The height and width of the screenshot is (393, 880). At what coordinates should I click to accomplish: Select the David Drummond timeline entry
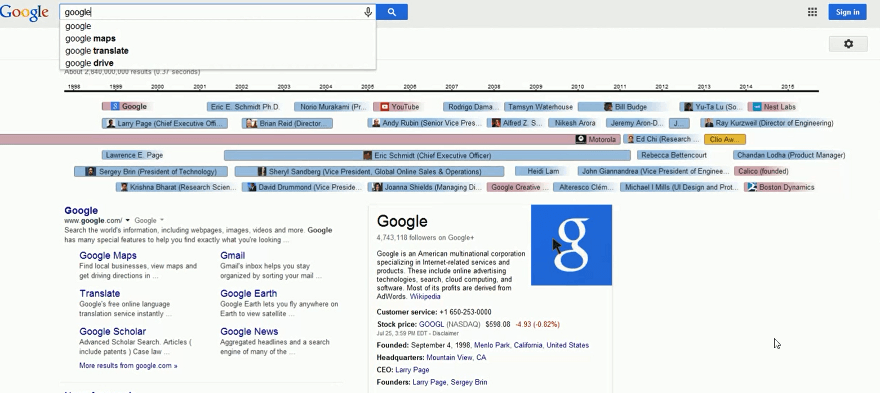303,188
